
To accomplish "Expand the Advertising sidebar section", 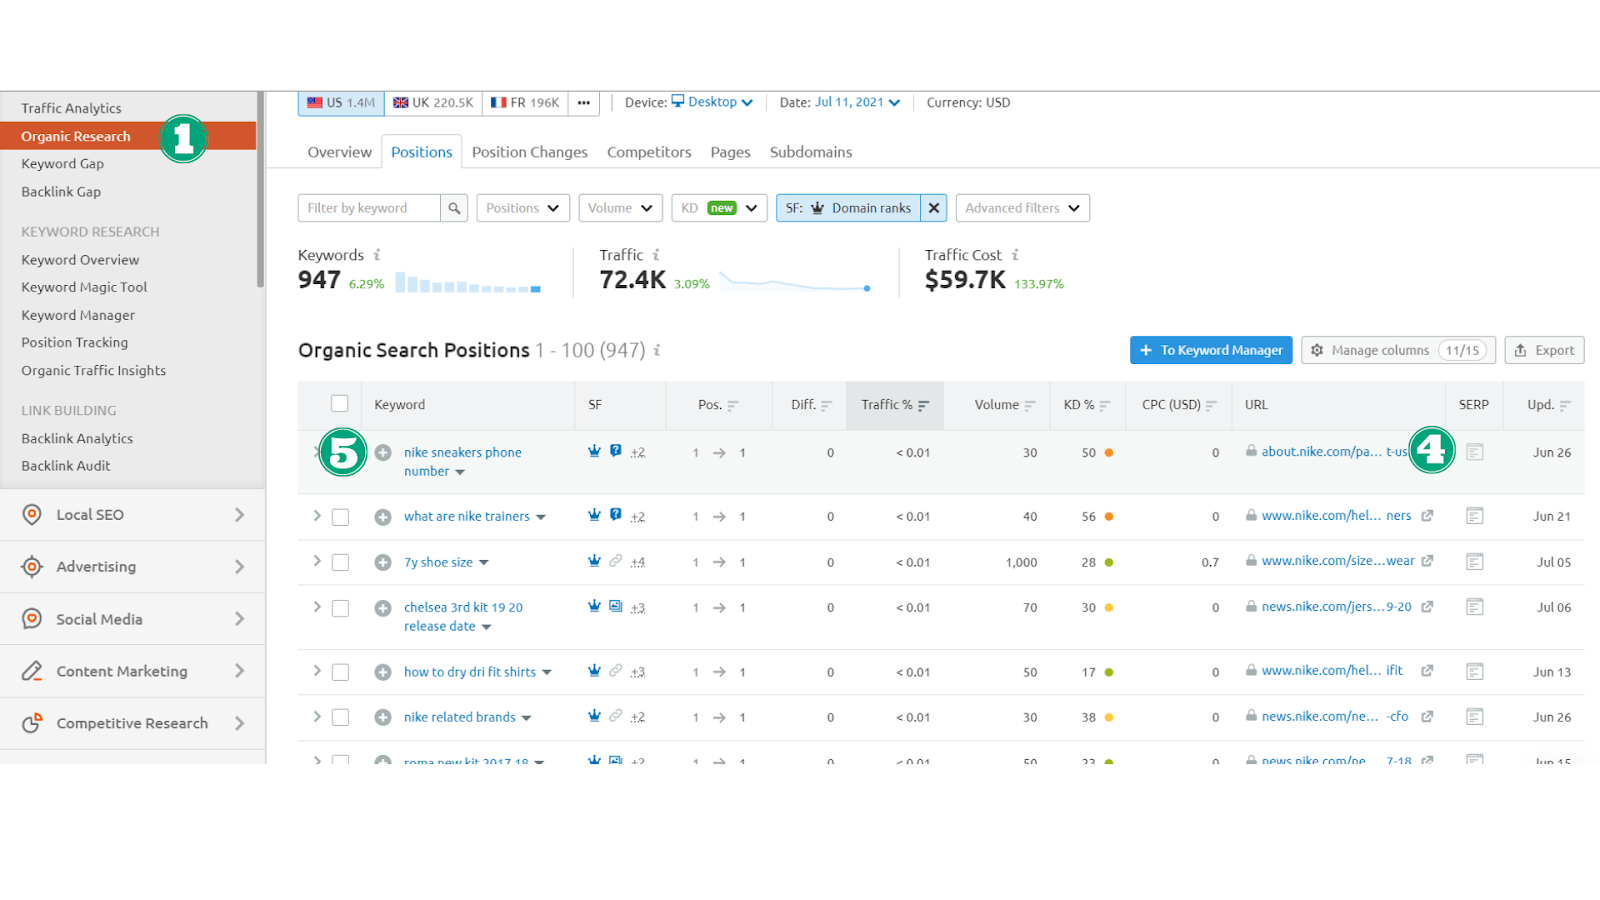I will tap(133, 567).
